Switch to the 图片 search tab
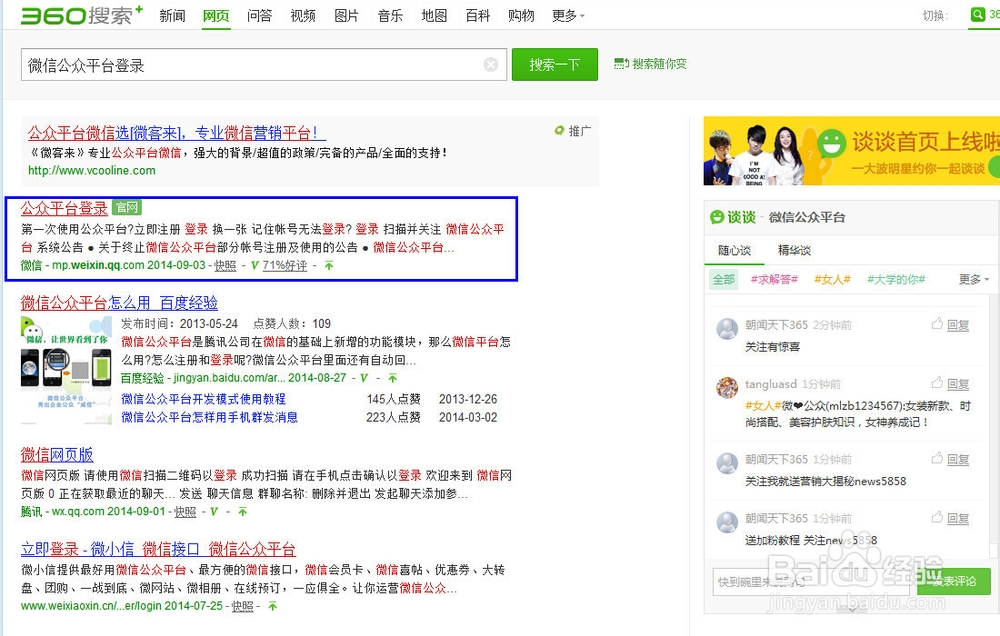The width and height of the screenshot is (1000, 636). point(346,15)
